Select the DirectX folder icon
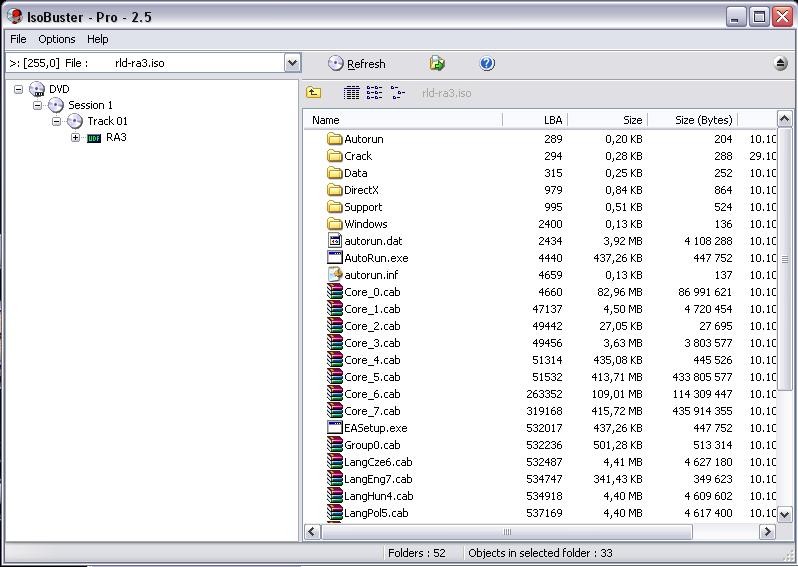Image resolution: width=798 pixels, height=567 pixels. (334, 190)
